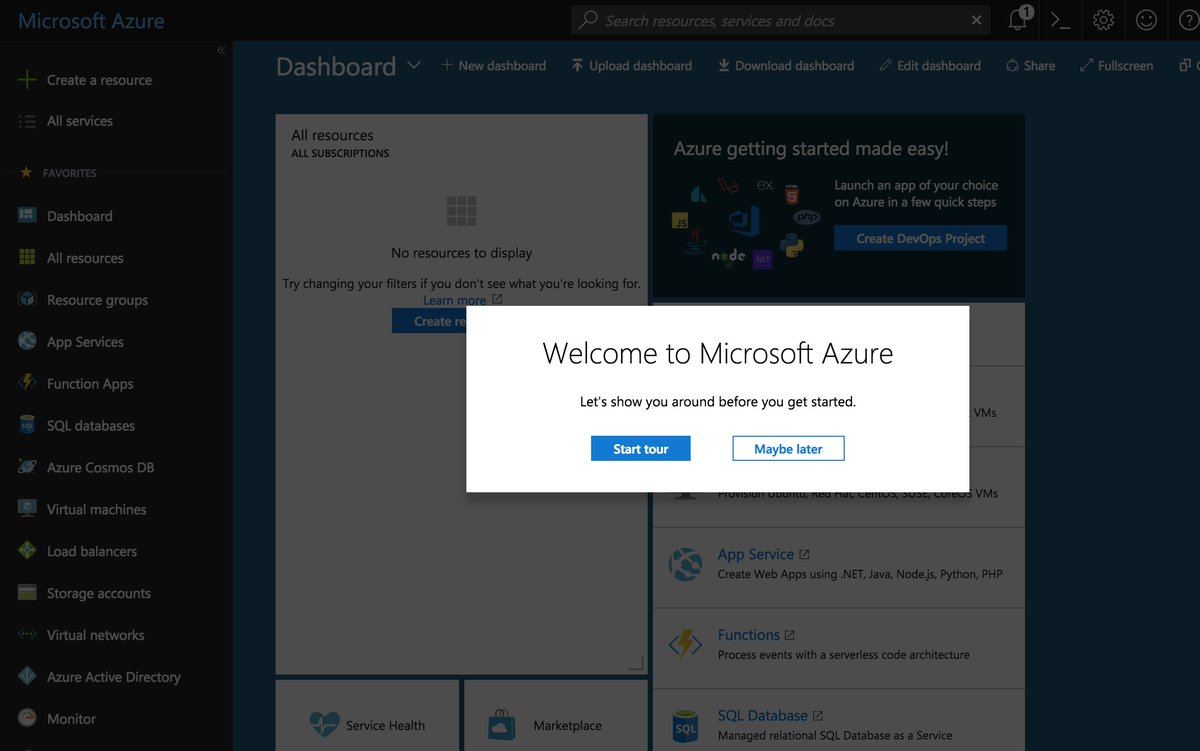Screen dimensions: 1200x751
Task: Open the Functions link
Action: (x=748, y=635)
